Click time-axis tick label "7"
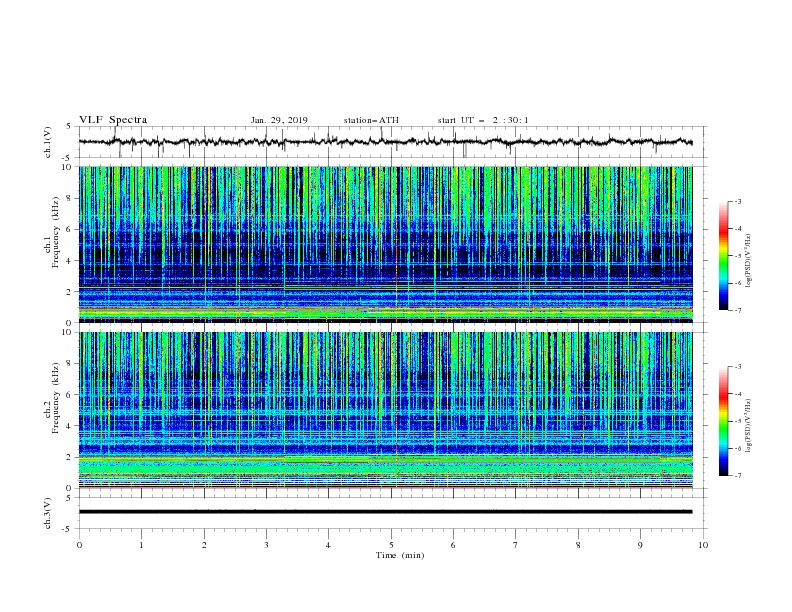This screenshot has height=612, width=792. 516,545
